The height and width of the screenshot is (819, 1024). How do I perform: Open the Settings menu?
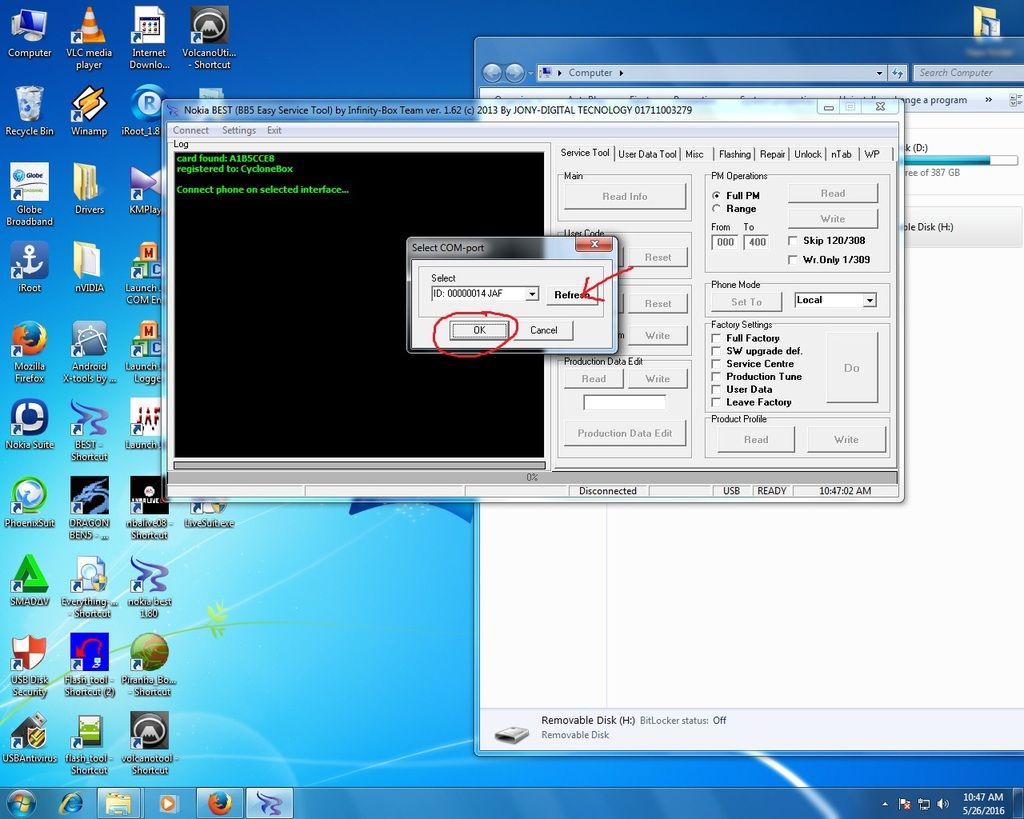[x=239, y=130]
